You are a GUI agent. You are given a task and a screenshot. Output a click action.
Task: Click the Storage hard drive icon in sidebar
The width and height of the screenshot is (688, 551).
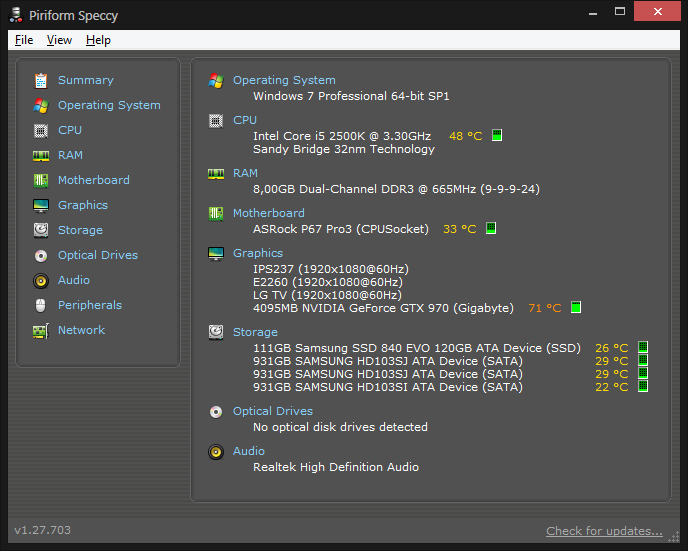tap(41, 230)
